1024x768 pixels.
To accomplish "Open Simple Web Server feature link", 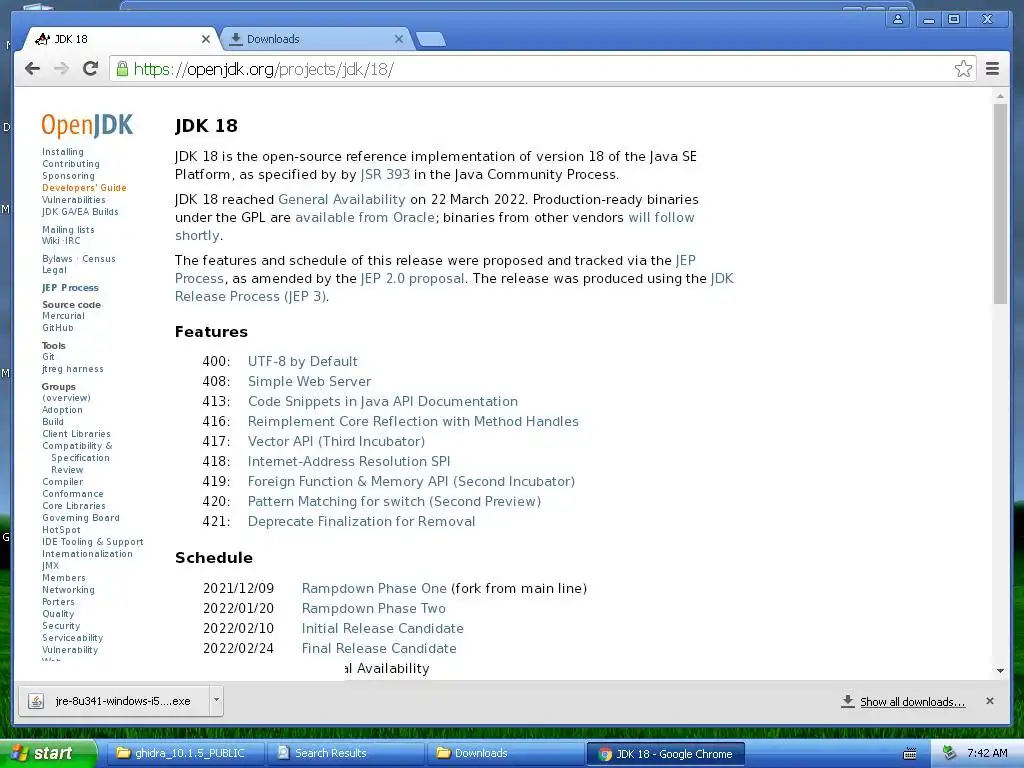I will pos(310,381).
